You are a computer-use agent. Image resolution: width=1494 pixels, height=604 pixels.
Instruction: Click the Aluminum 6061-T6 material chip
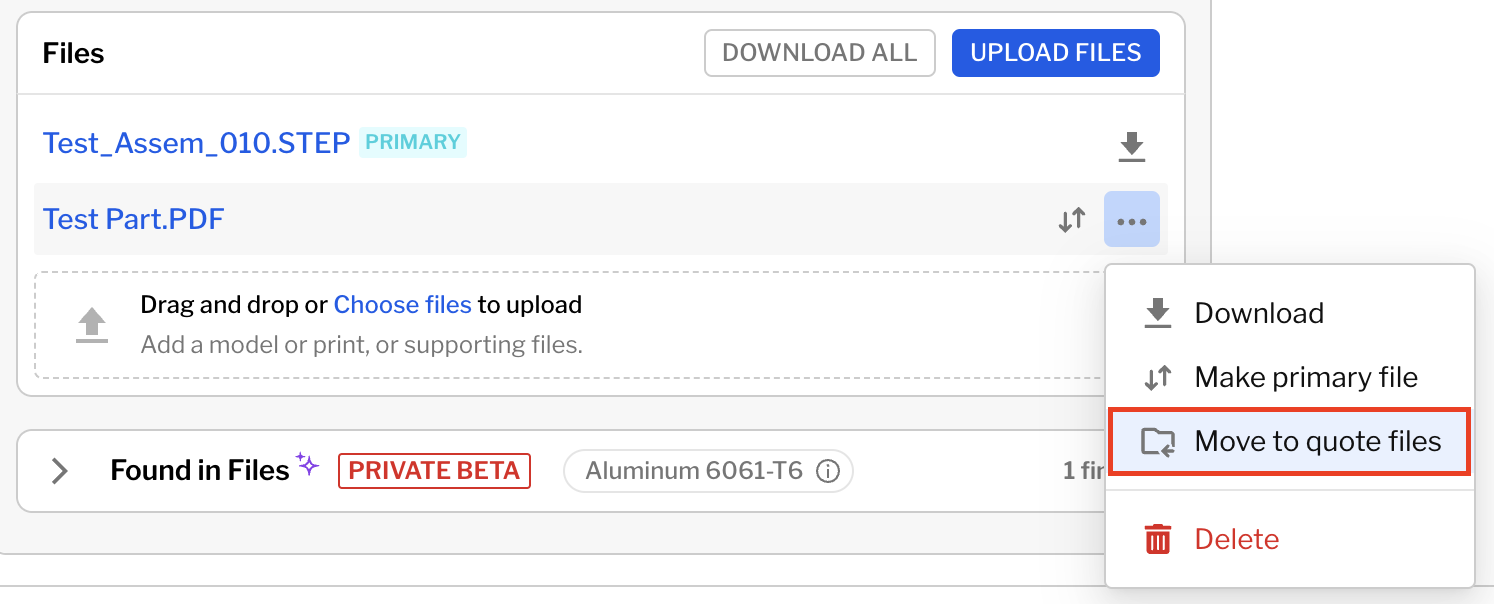(694, 471)
